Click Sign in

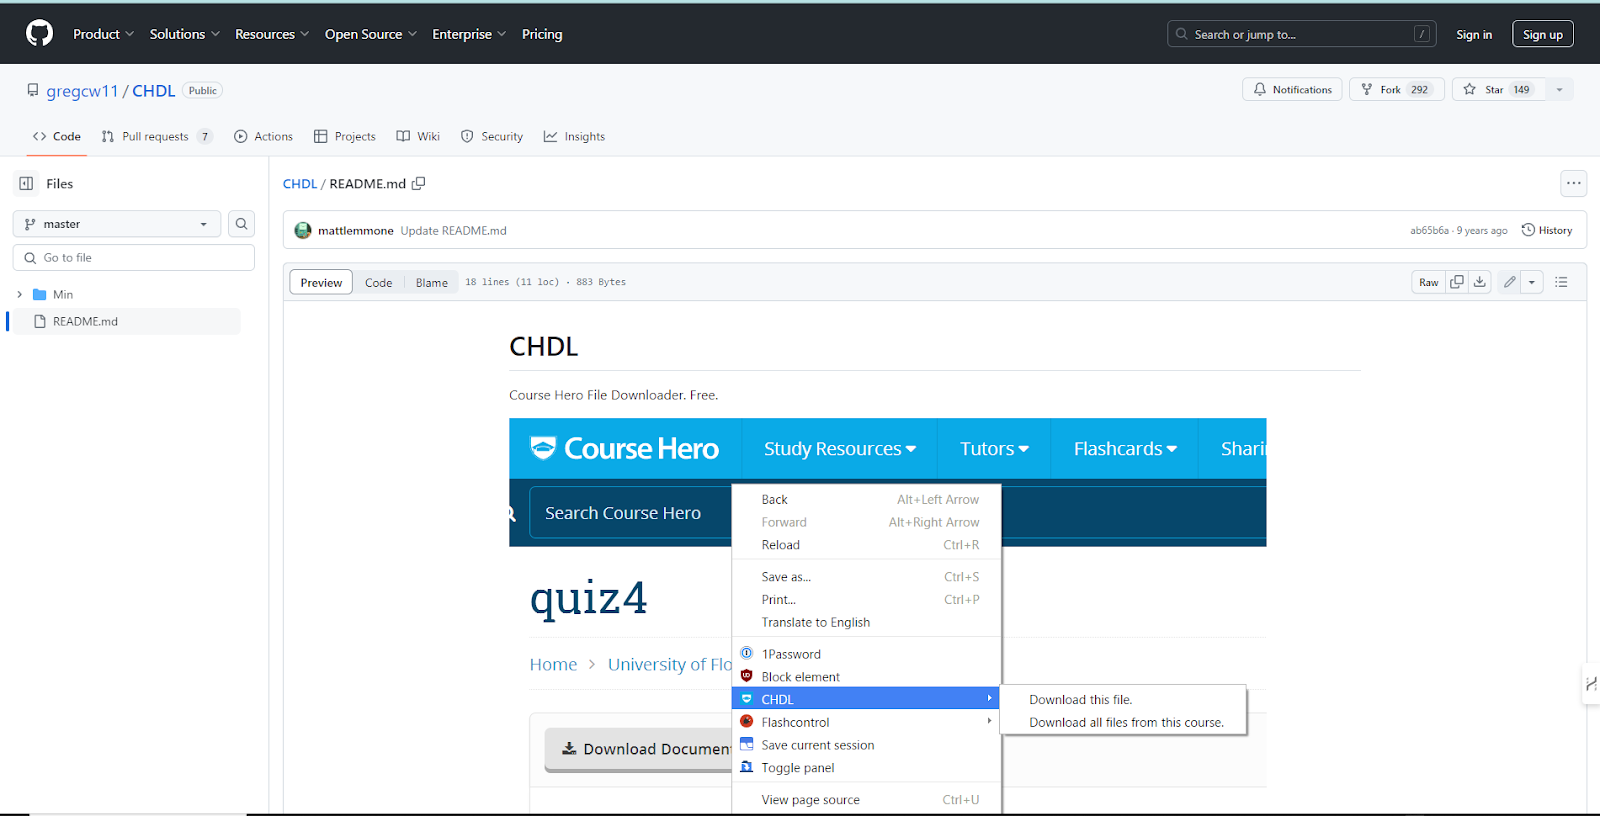pyautogui.click(x=1473, y=34)
